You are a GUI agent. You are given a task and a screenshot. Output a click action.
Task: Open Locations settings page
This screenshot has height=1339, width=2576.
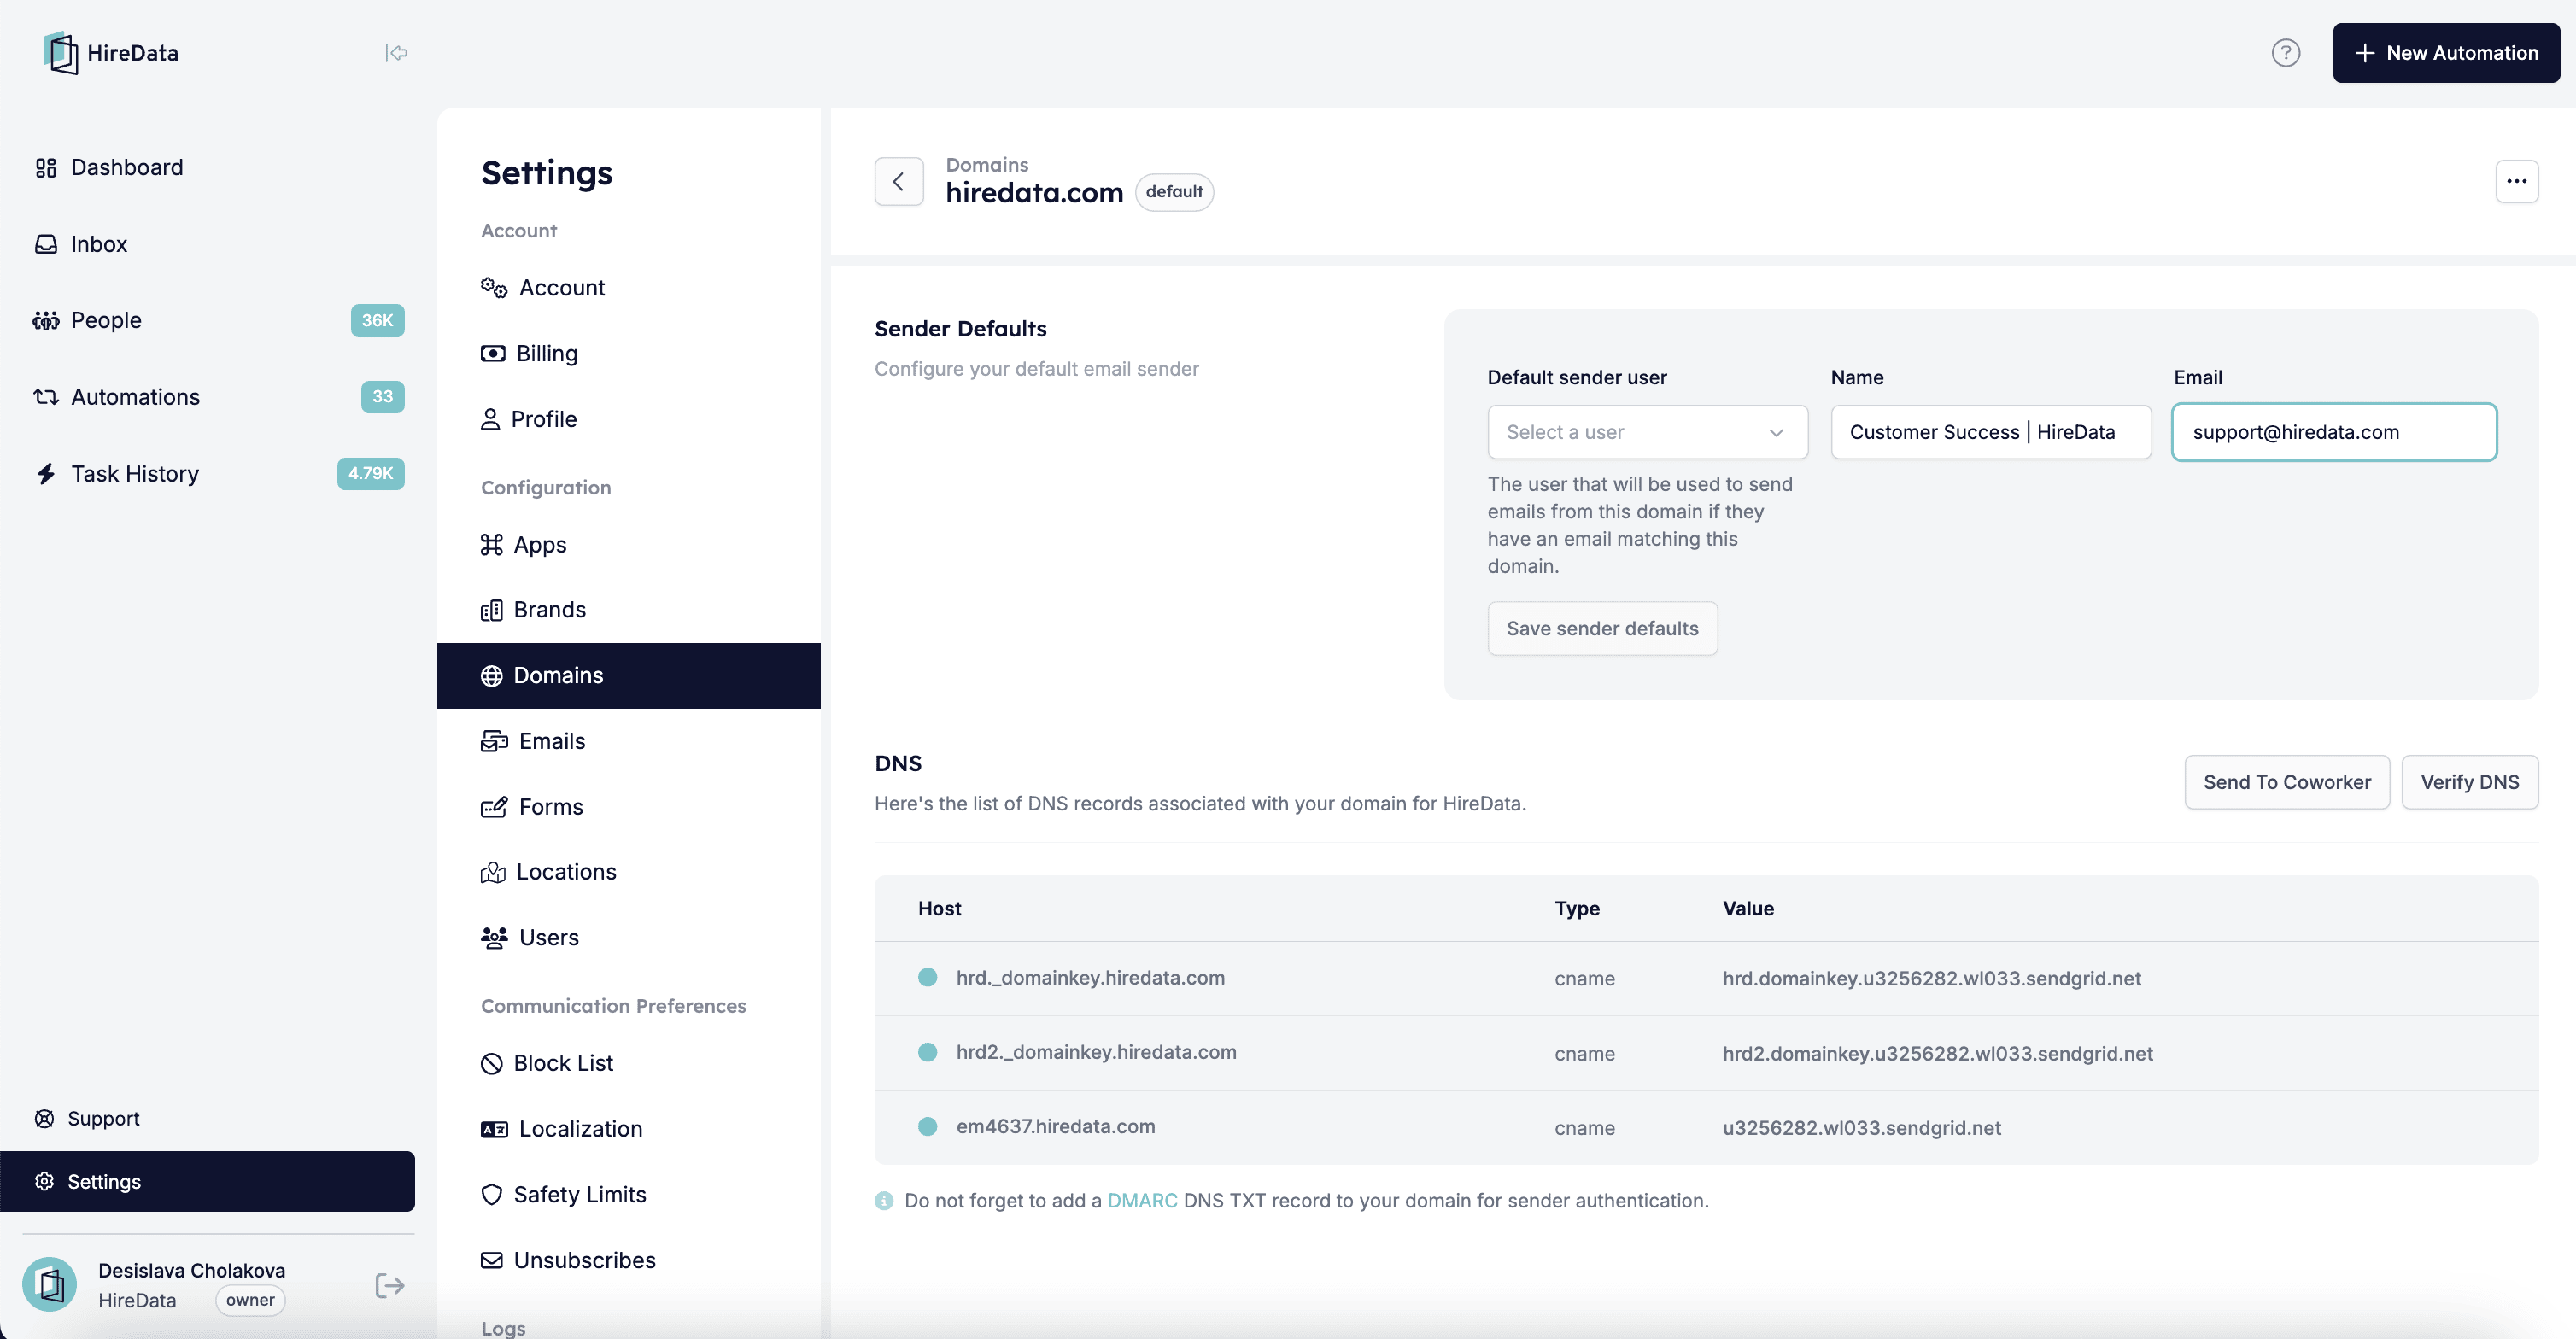coord(566,873)
